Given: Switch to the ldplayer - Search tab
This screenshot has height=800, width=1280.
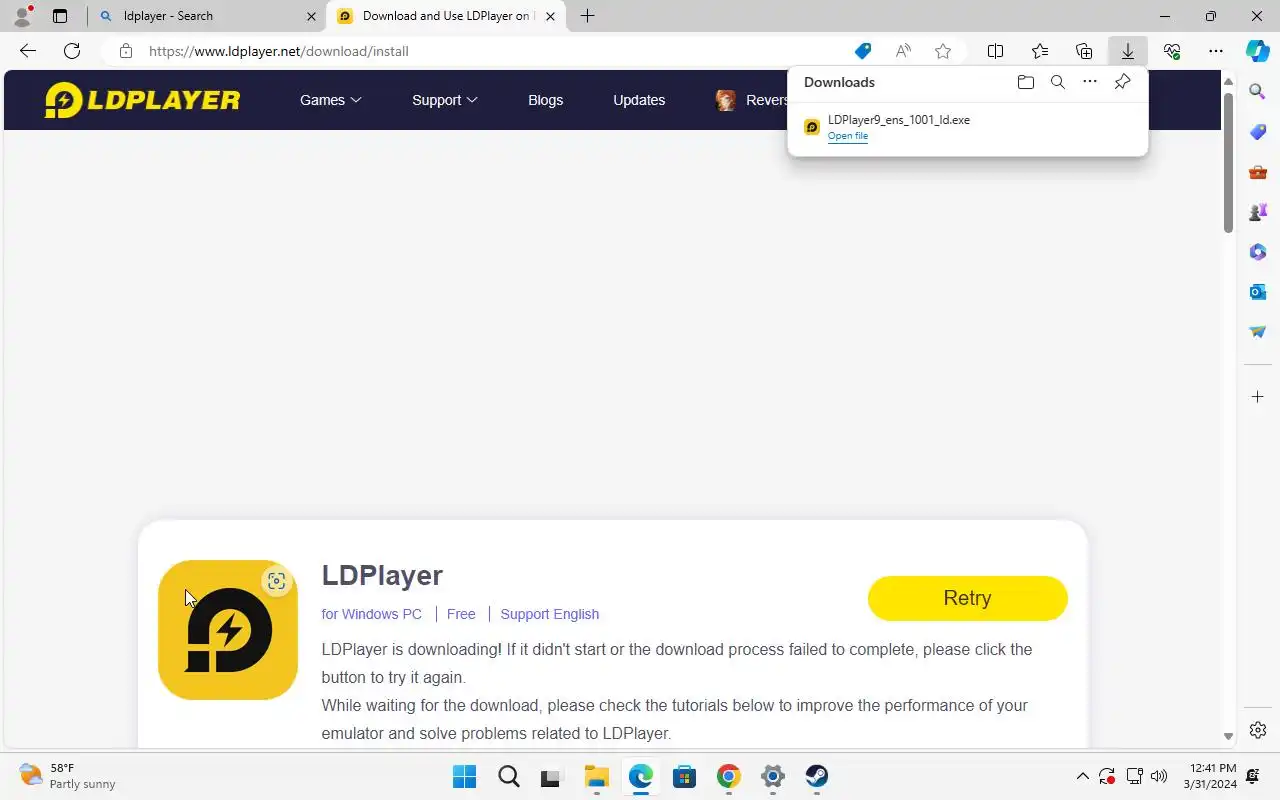Looking at the screenshot, I should [x=206, y=16].
